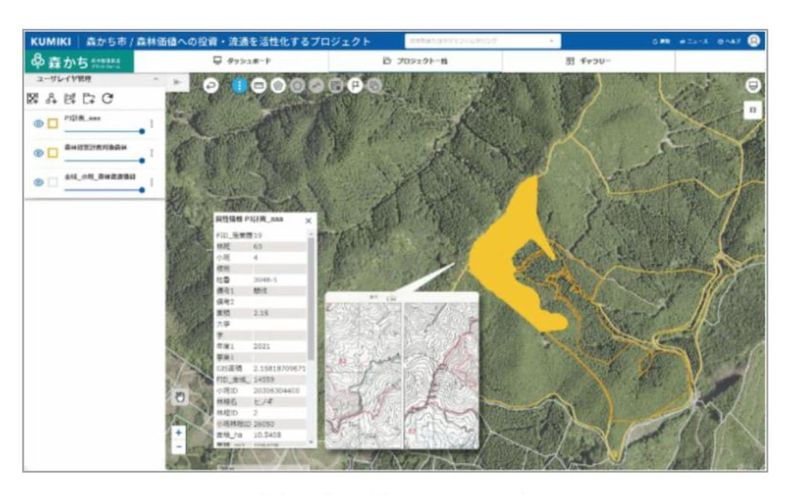The image size is (800, 495).
Task: Click the print icon on the map
Action: (x=753, y=85)
